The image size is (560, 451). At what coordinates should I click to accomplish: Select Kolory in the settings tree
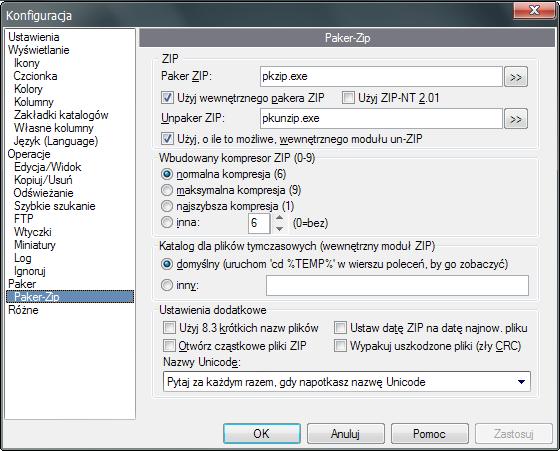pos(28,89)
